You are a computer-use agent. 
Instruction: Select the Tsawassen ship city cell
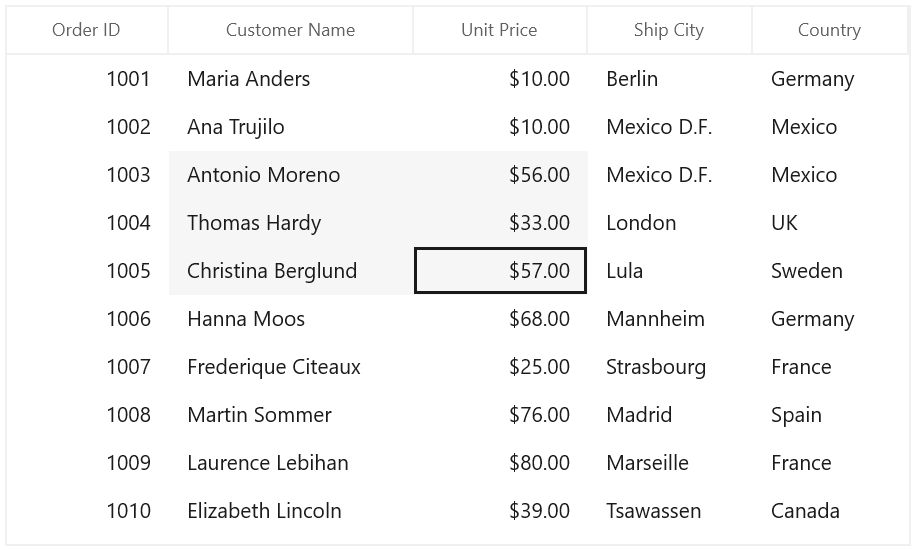pos(669,510)
